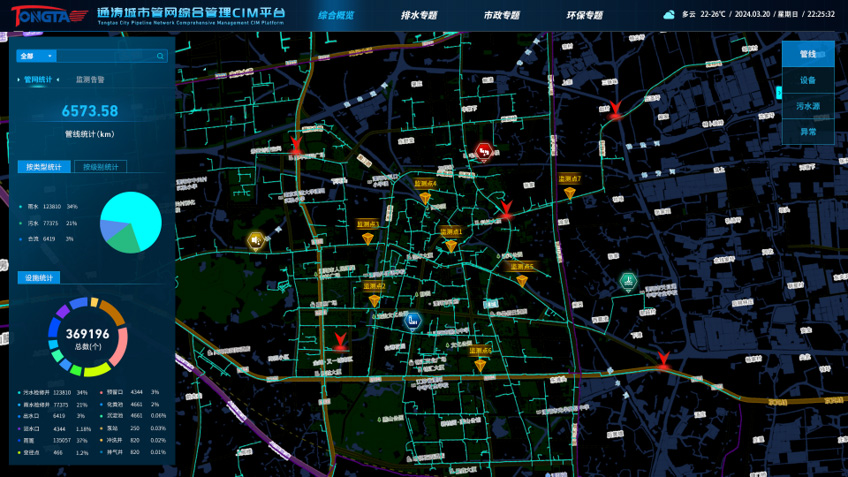Open the 综合概览 tab
Image resolution: width=848 pixels, height=477 pixels.
pyautogui.click(x=336, y=15)
